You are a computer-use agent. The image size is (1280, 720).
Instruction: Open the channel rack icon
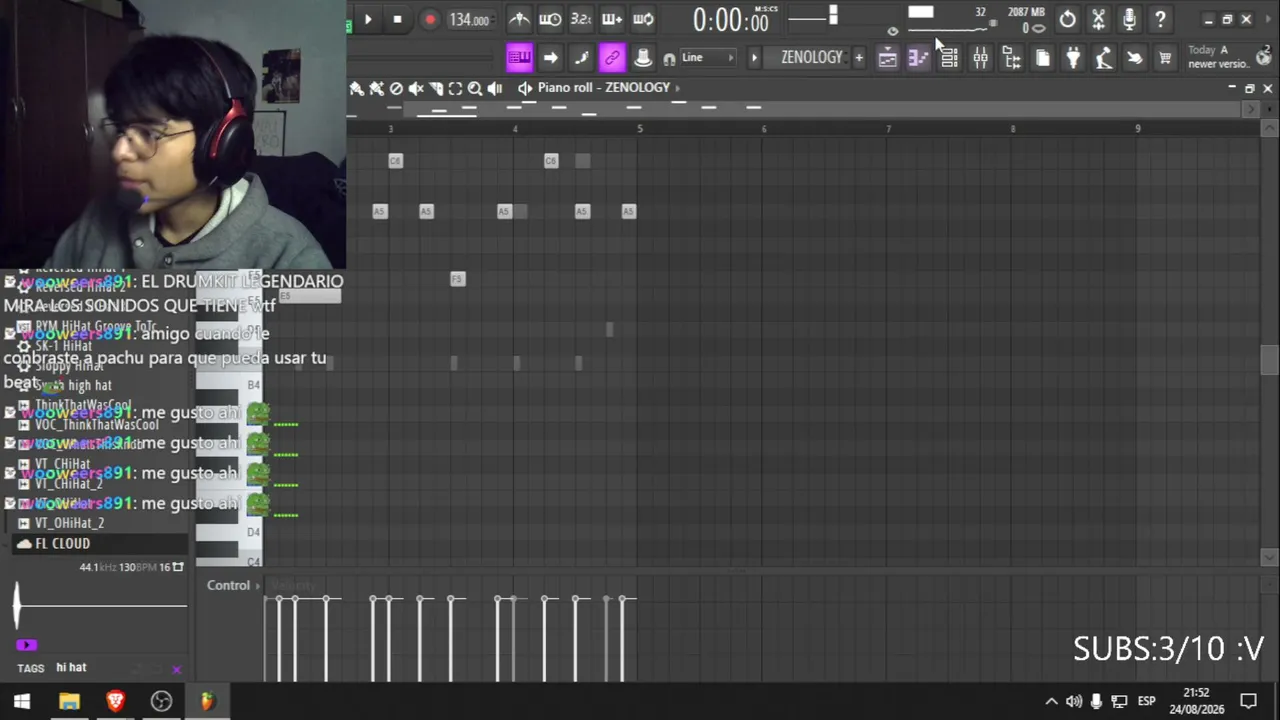(949, 58)
